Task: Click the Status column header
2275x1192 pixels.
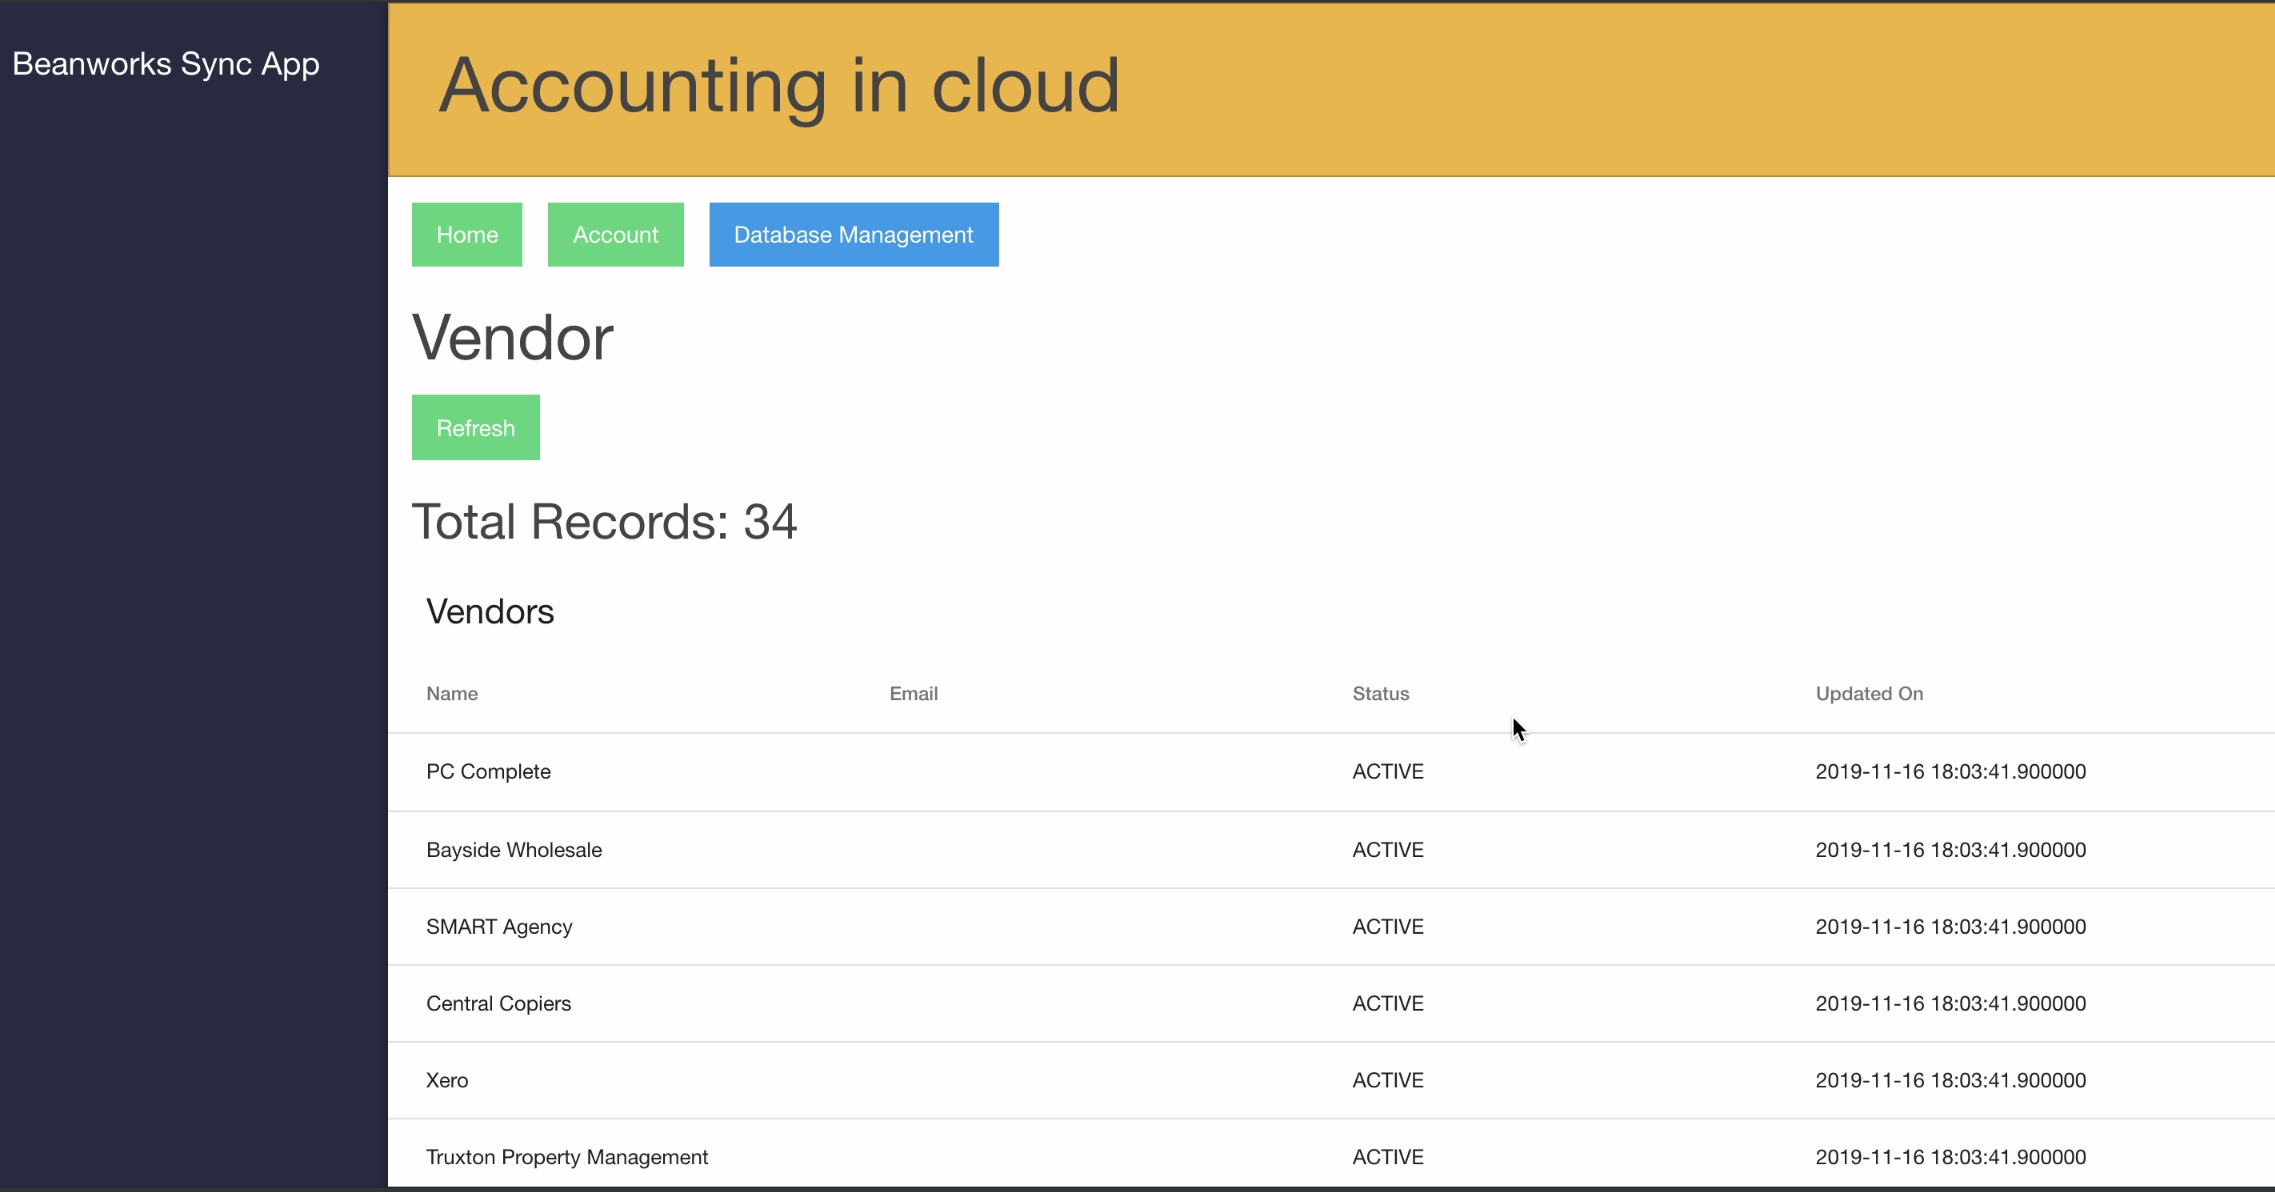Action: click(1380, 693)
